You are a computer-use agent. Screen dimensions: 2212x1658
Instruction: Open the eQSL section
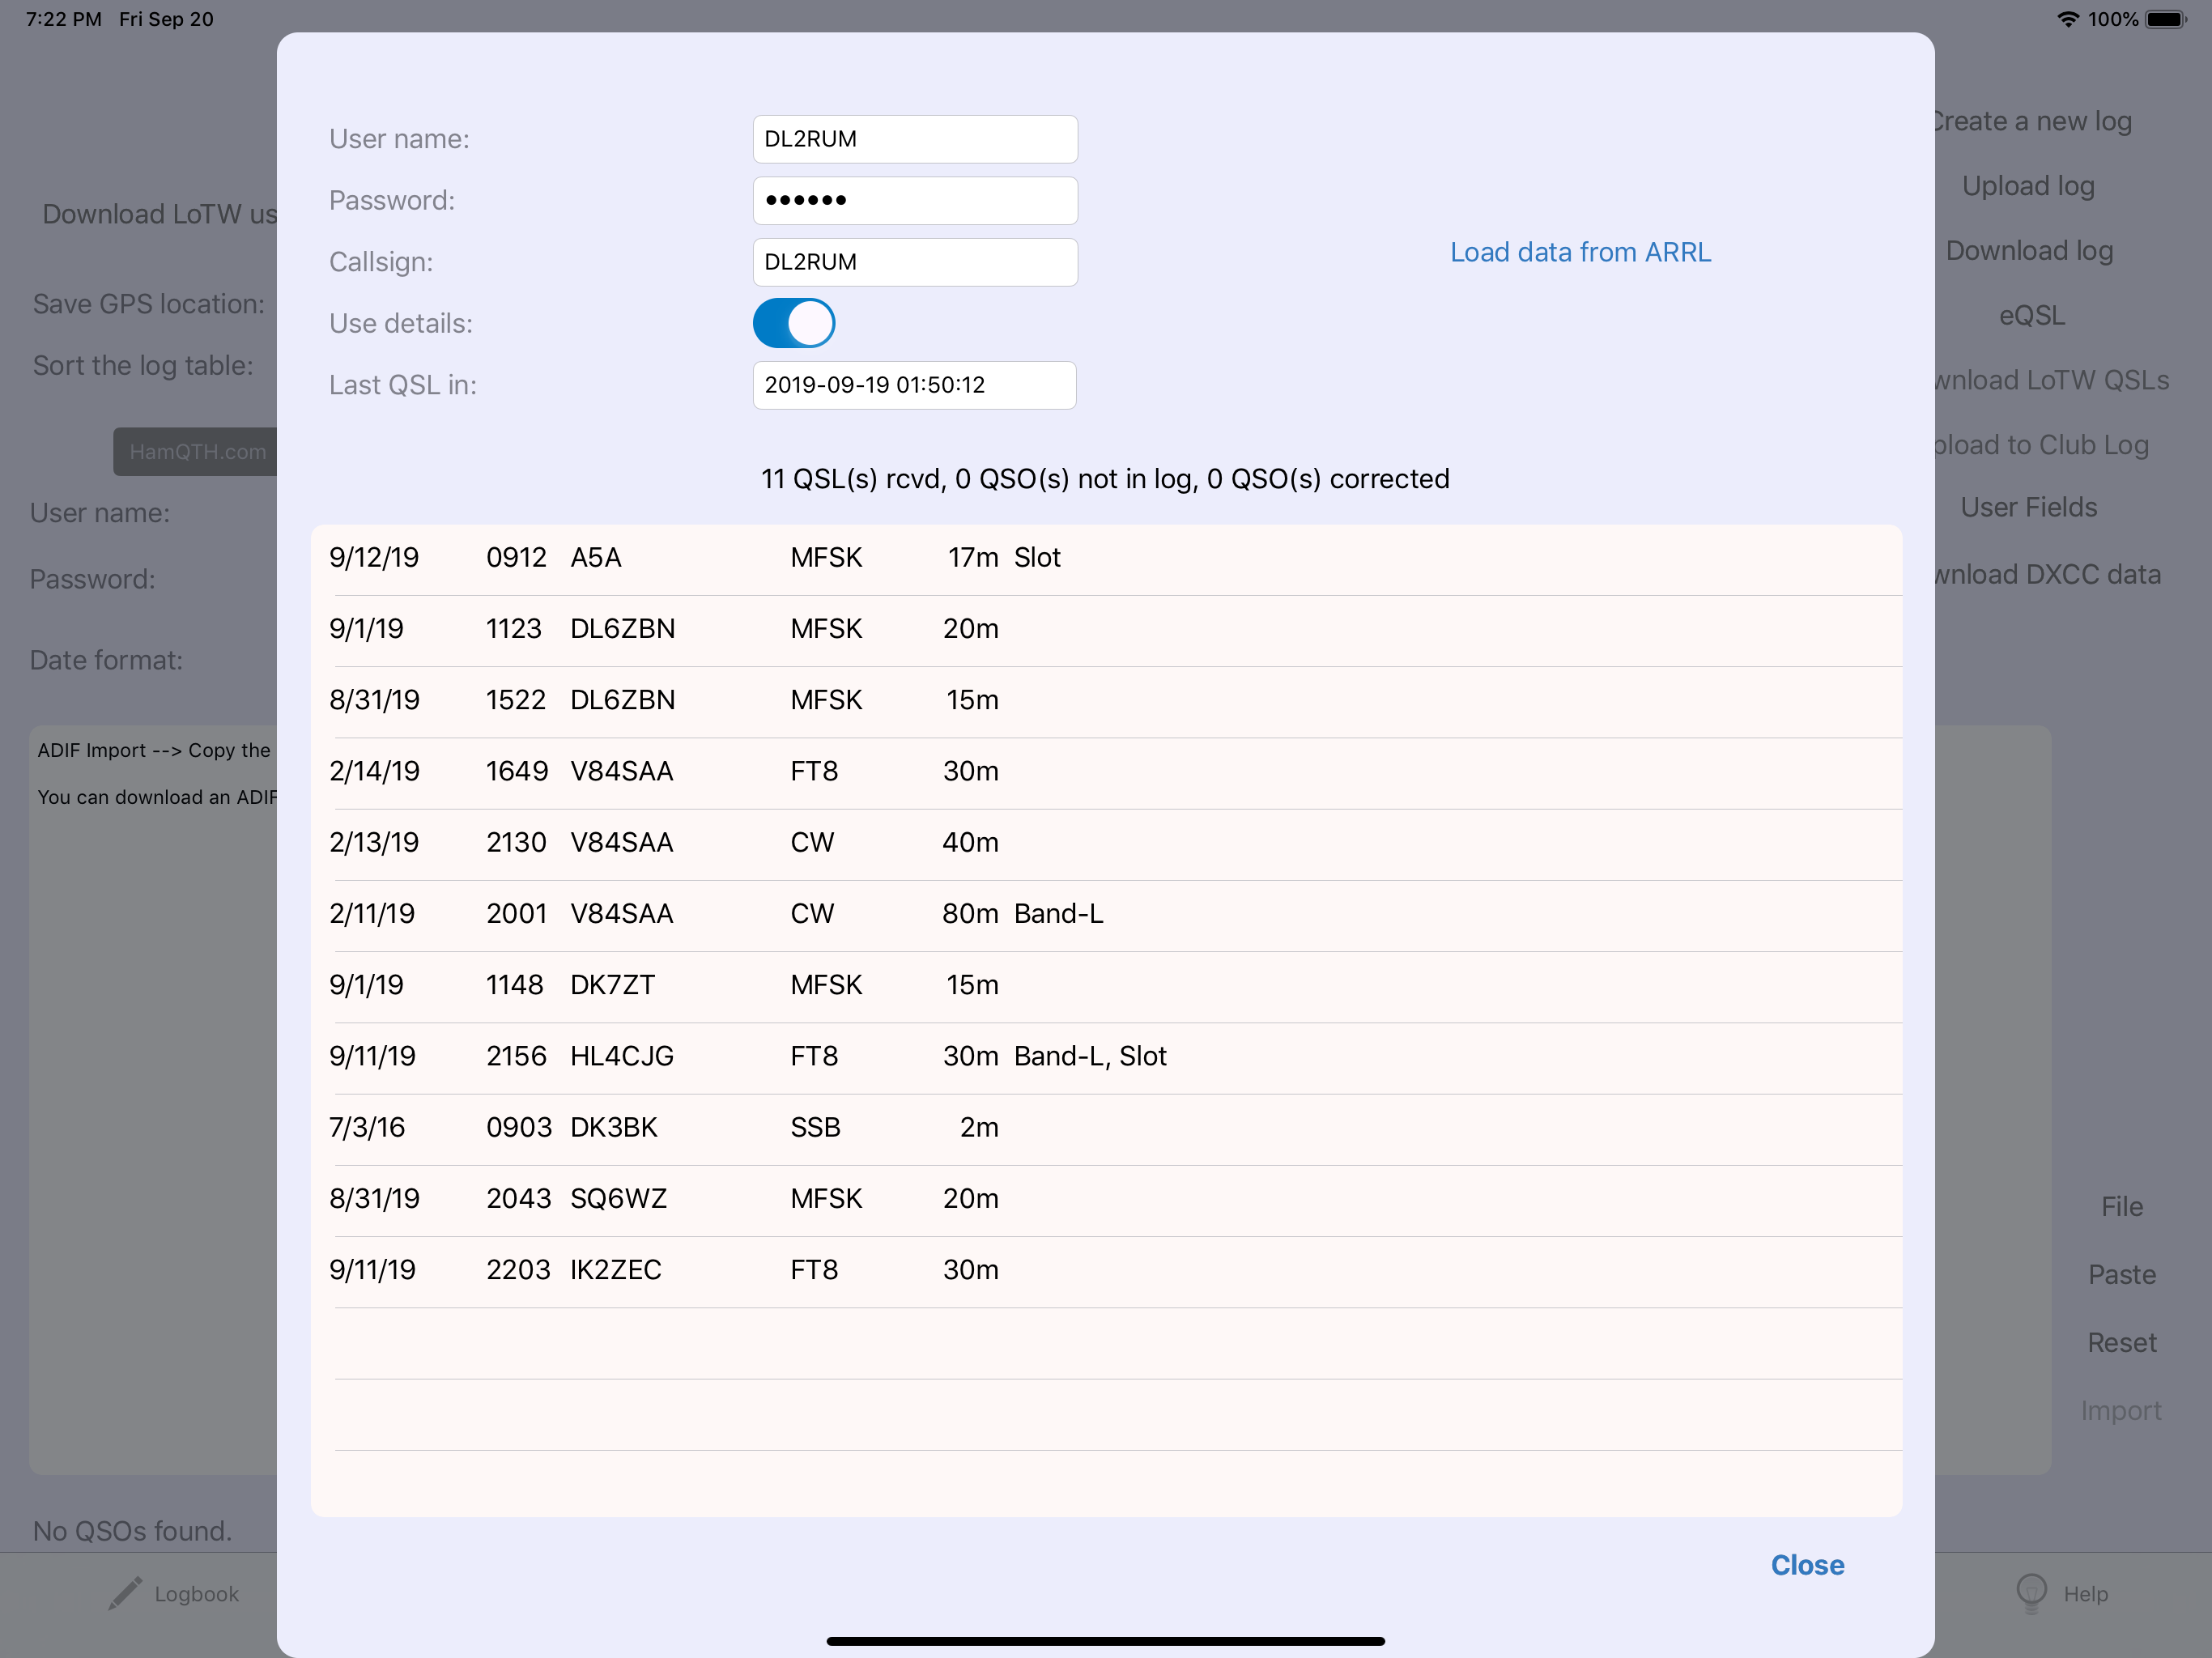coord(2031,315)
